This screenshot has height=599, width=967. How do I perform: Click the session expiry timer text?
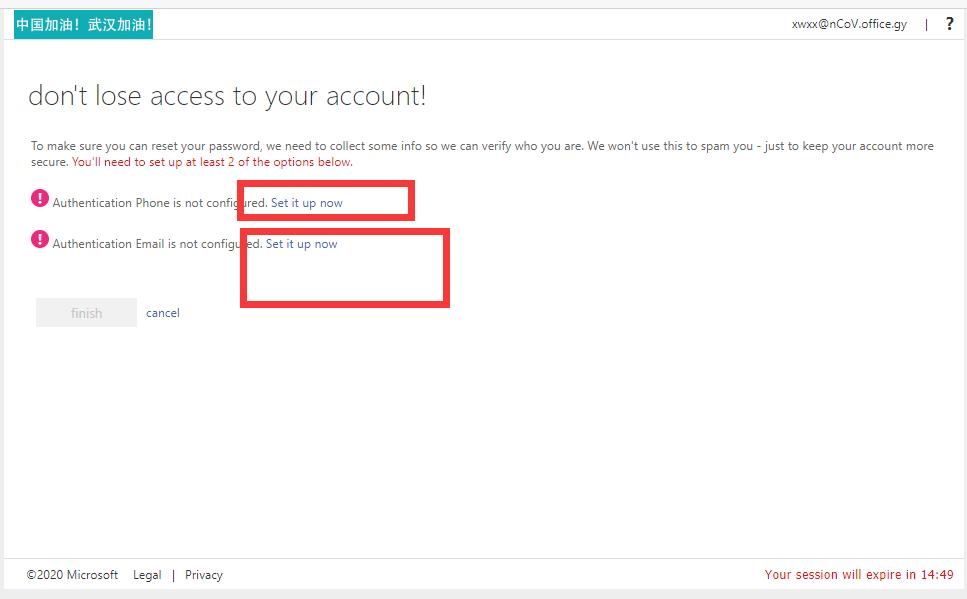(x=859, y=575)
